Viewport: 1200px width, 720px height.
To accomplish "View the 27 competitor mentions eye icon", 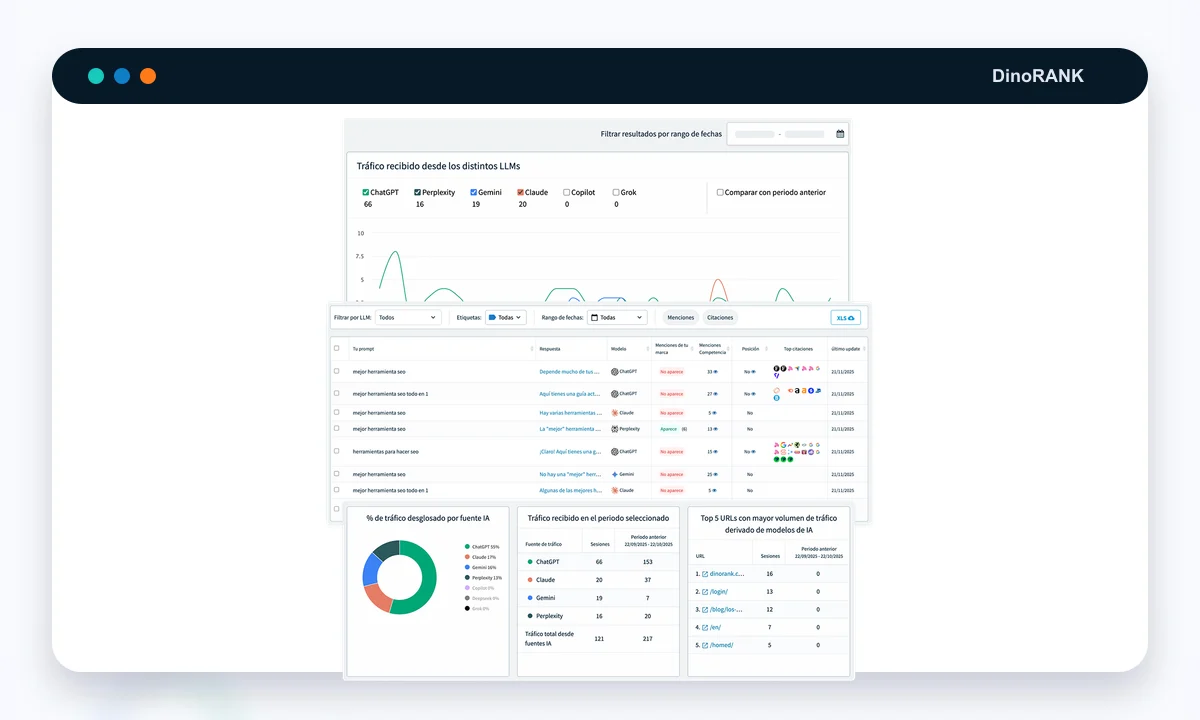I will (716, 393).
